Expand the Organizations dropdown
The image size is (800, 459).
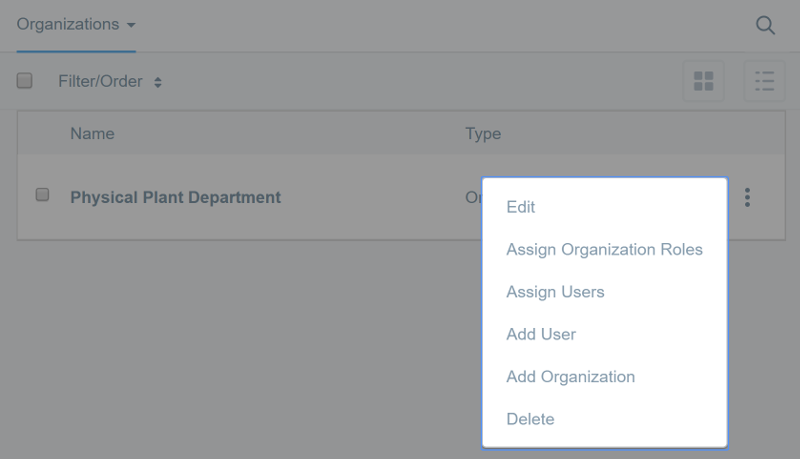click(76, 24)
